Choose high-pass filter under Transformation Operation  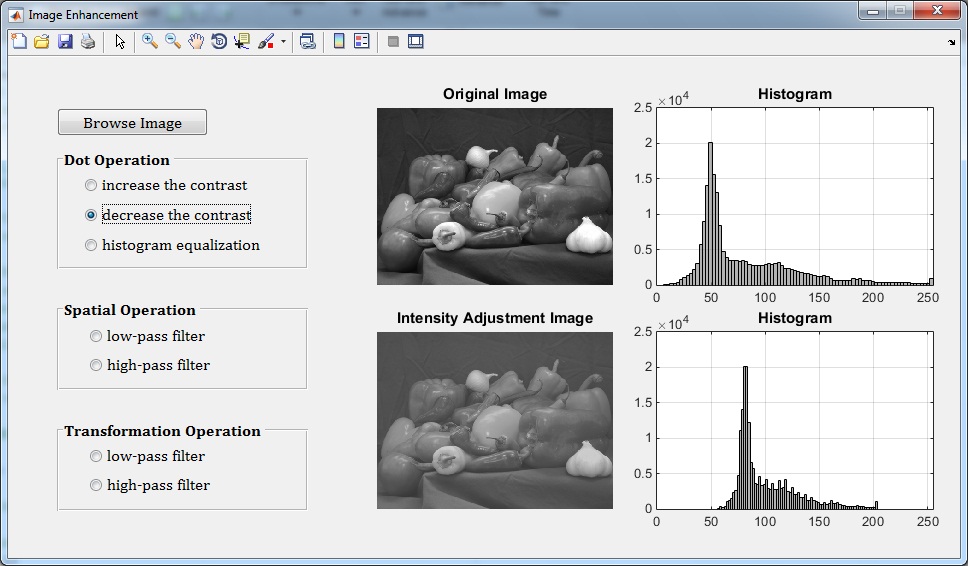(x=97, y=485)
